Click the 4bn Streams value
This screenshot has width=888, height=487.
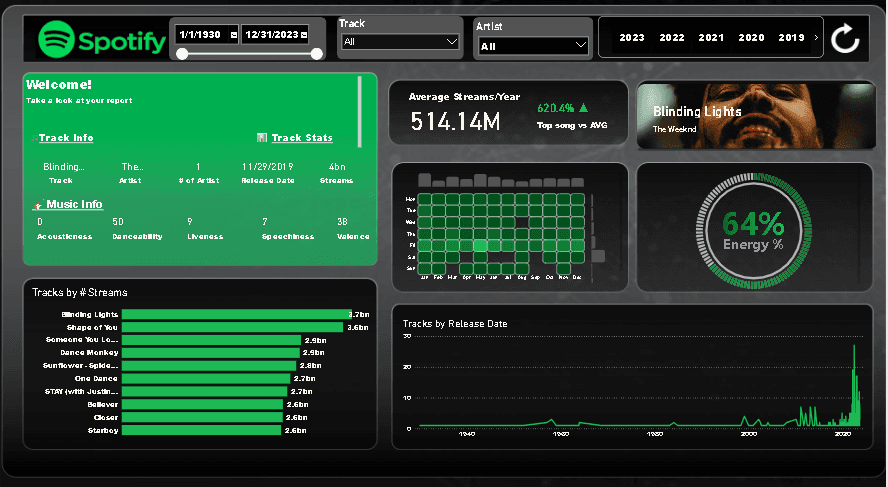coord(337,166)
